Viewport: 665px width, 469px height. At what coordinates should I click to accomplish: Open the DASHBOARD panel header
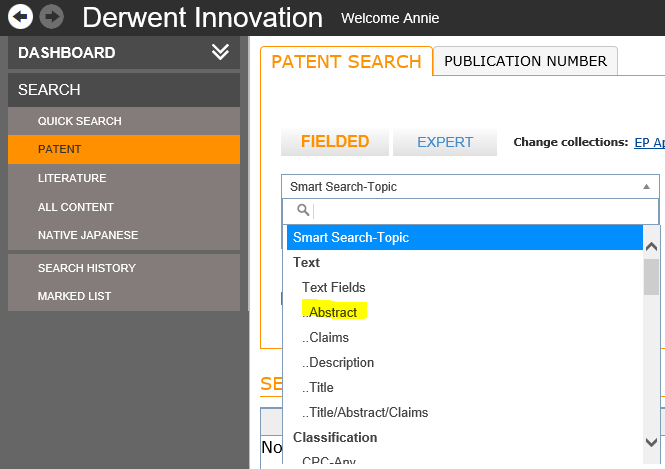tap(124, 53)
